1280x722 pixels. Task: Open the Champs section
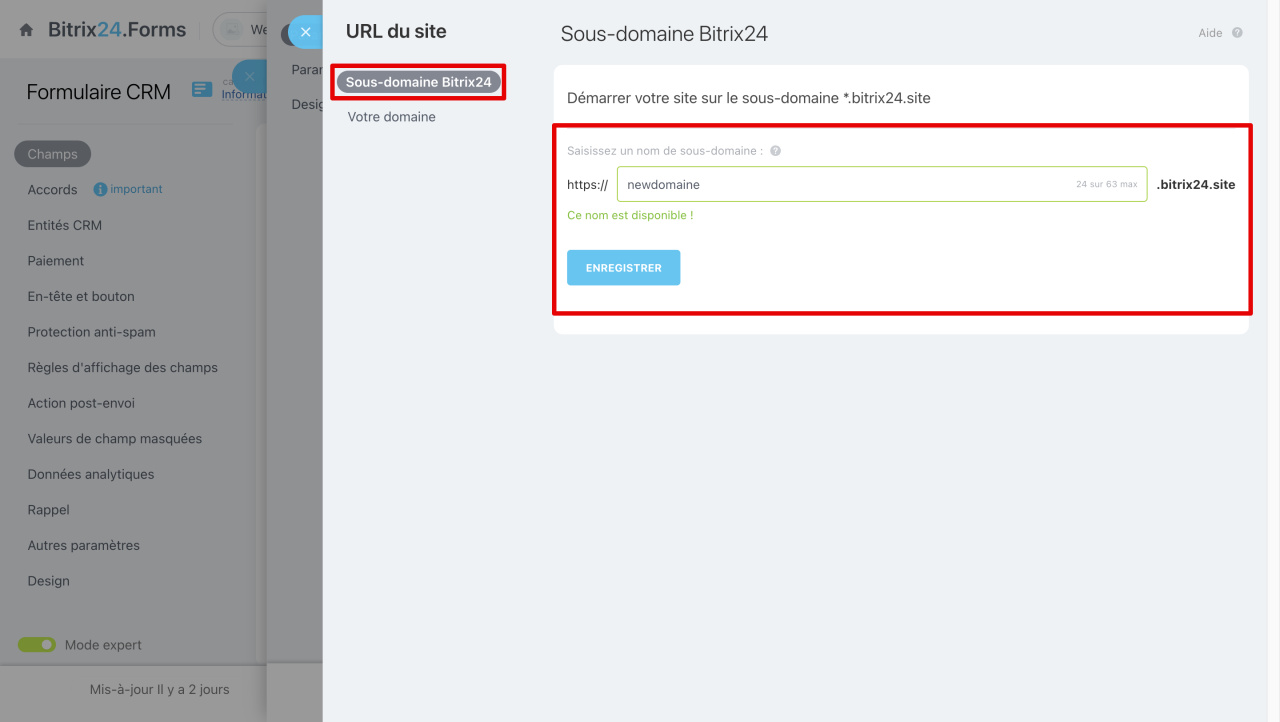click(52, 154)
